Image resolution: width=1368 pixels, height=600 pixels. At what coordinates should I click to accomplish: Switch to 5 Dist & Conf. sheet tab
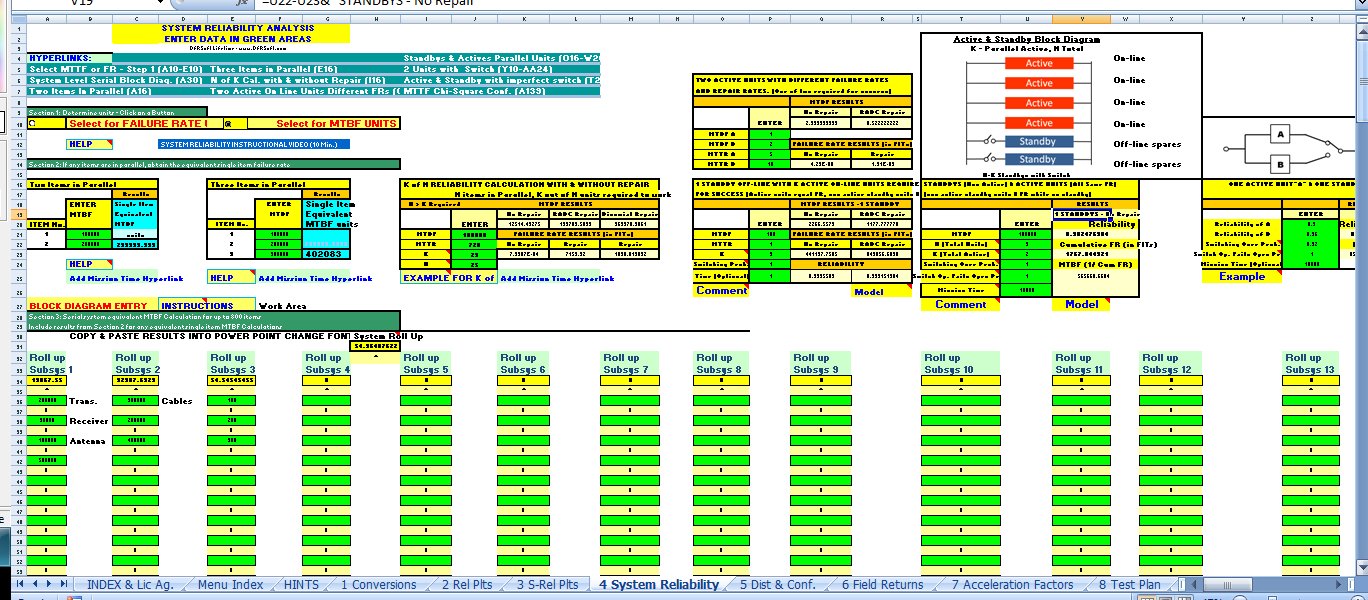(x=778, y=585)
